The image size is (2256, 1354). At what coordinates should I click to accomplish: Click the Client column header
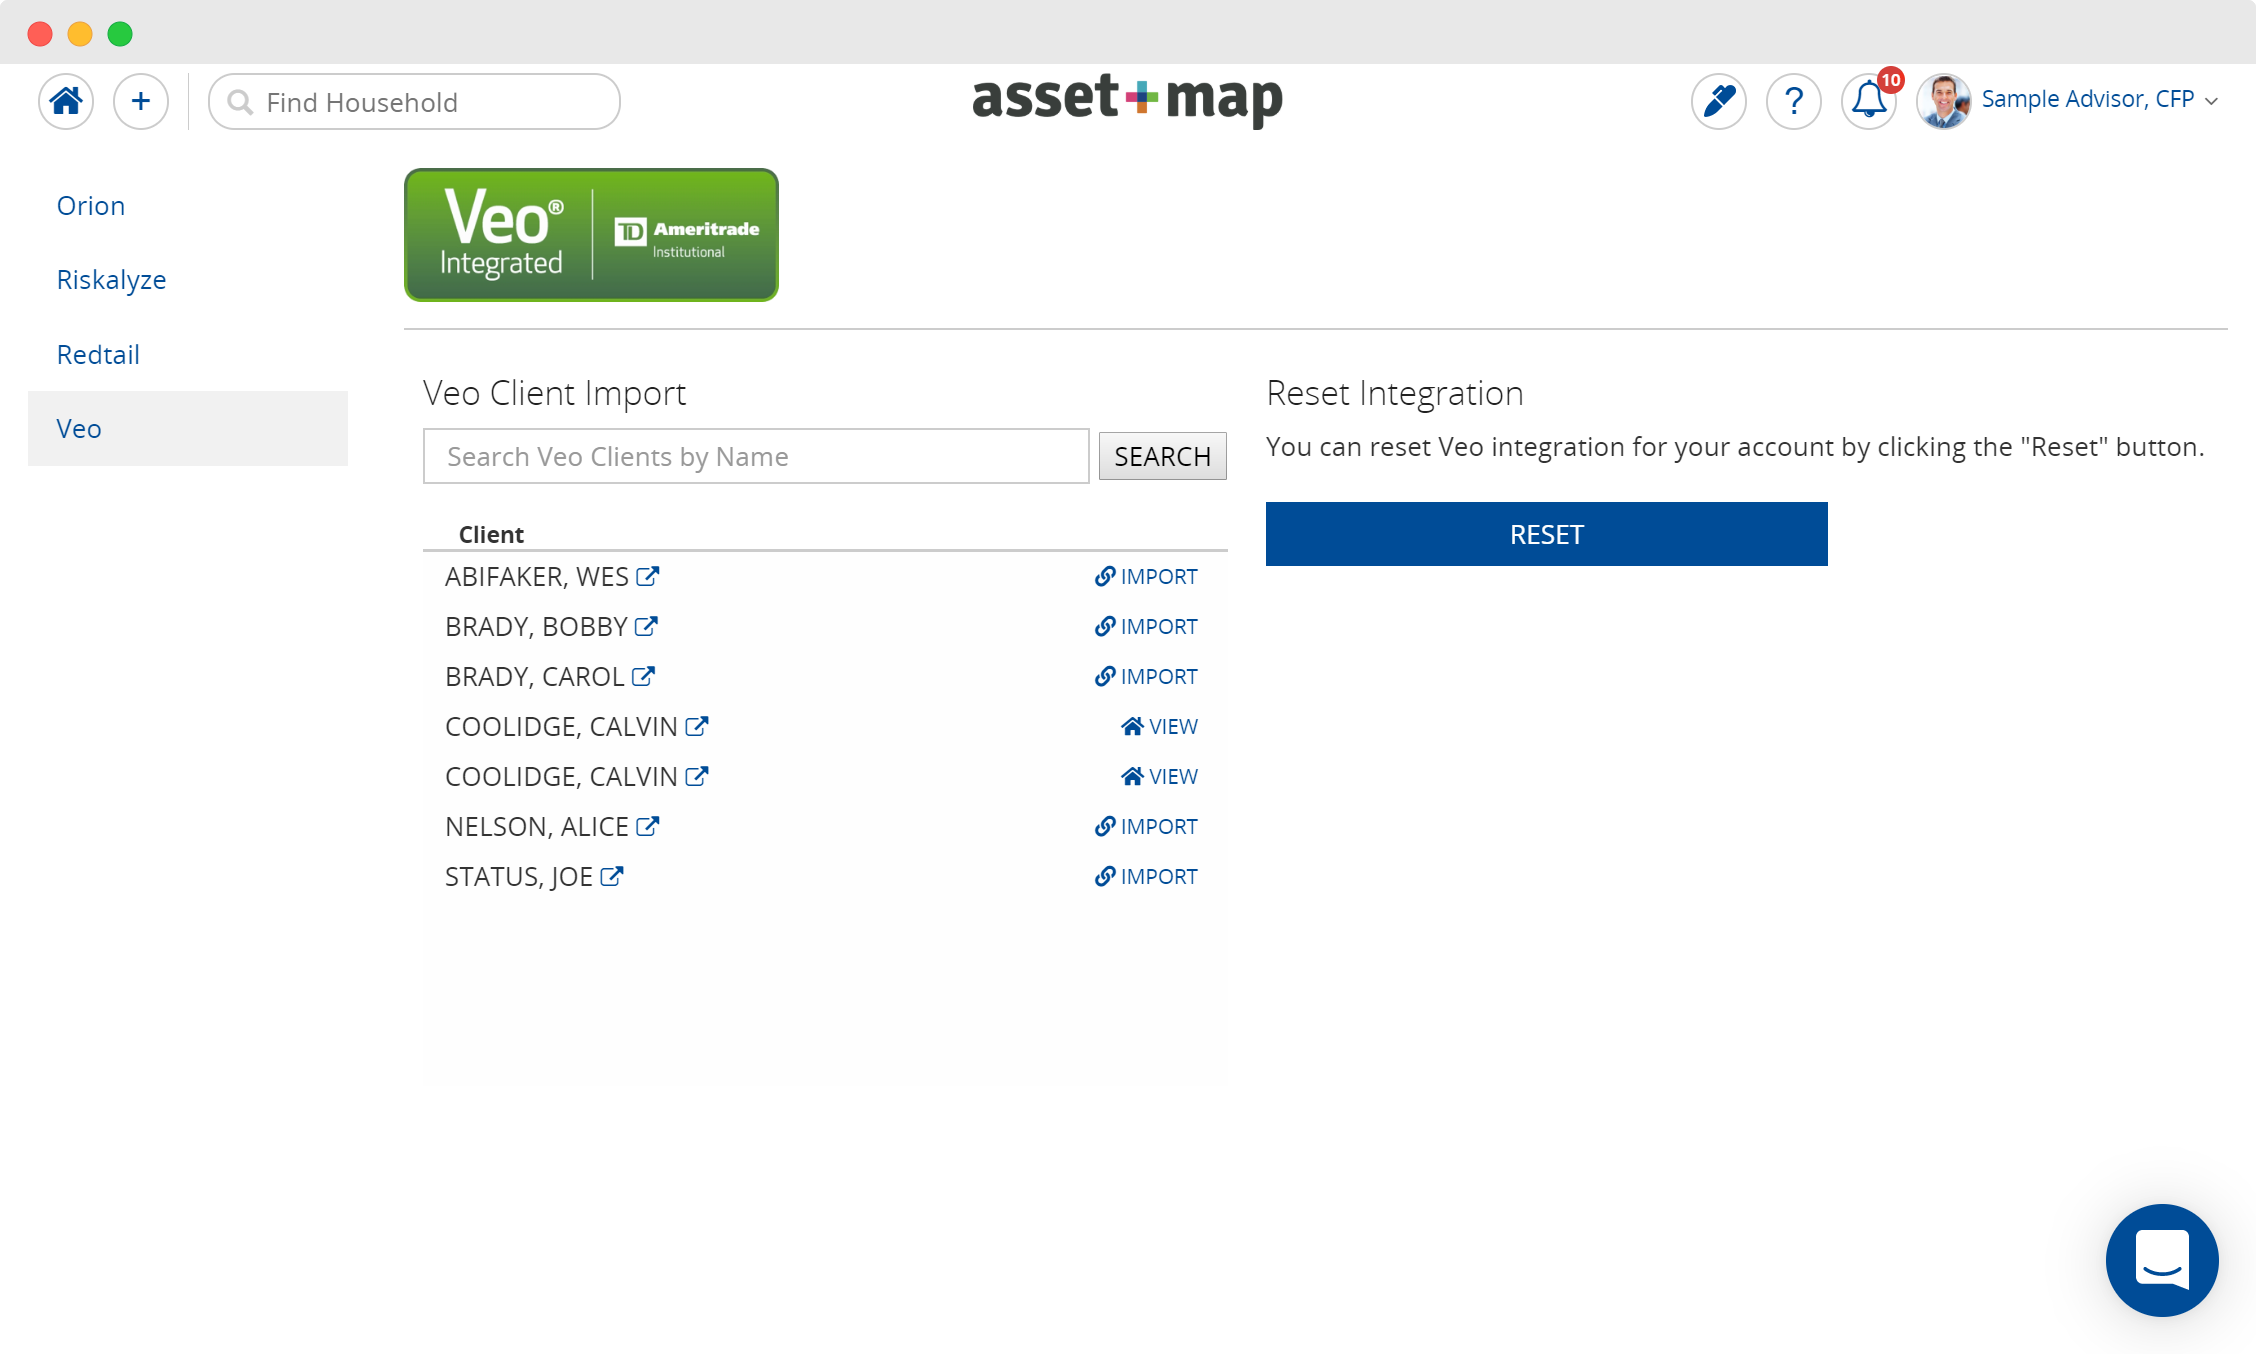[x=491, y=534]
